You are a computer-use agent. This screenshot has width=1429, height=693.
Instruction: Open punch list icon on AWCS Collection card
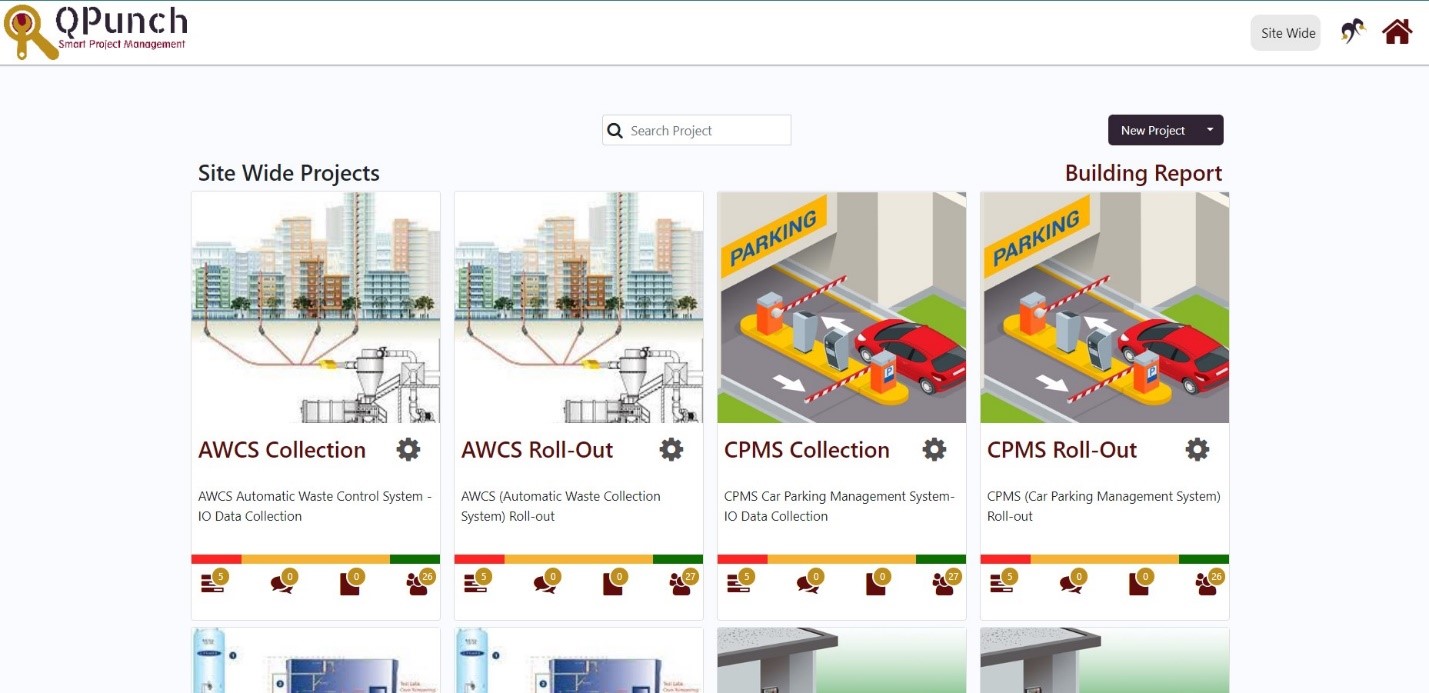pyautogui.click(x=211, y=581)
